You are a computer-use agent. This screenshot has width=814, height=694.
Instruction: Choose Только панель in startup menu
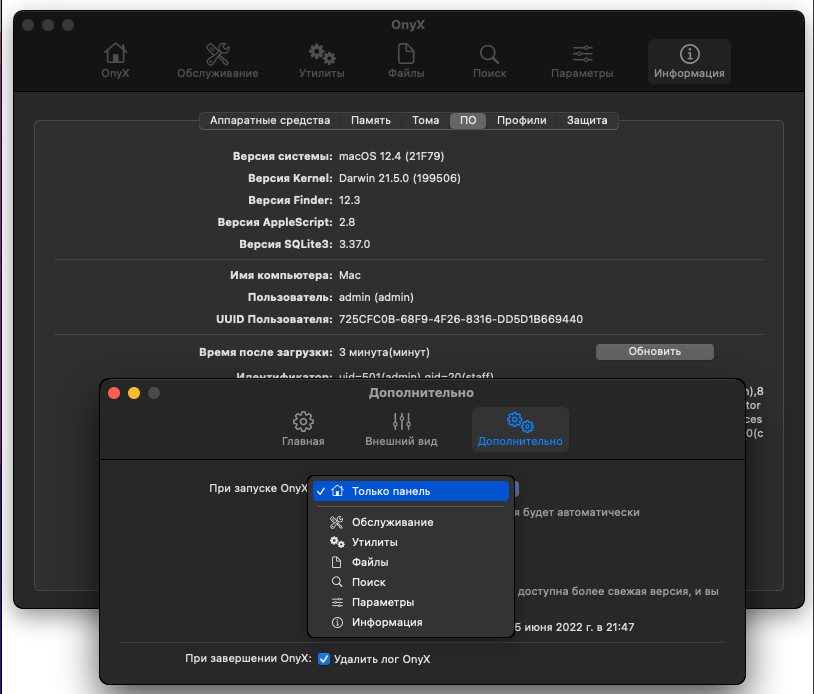click(x=411, y=491)
